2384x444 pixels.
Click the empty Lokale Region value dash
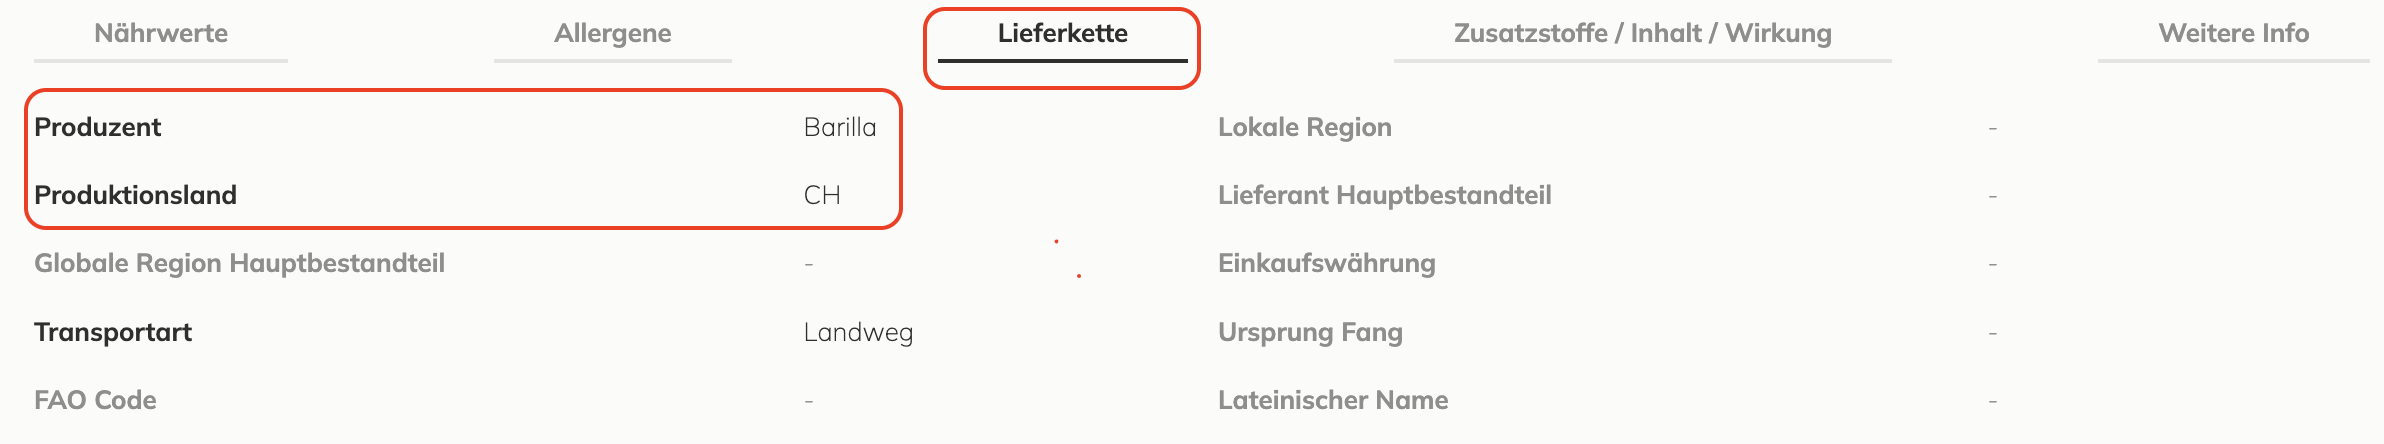[1993, 128]
